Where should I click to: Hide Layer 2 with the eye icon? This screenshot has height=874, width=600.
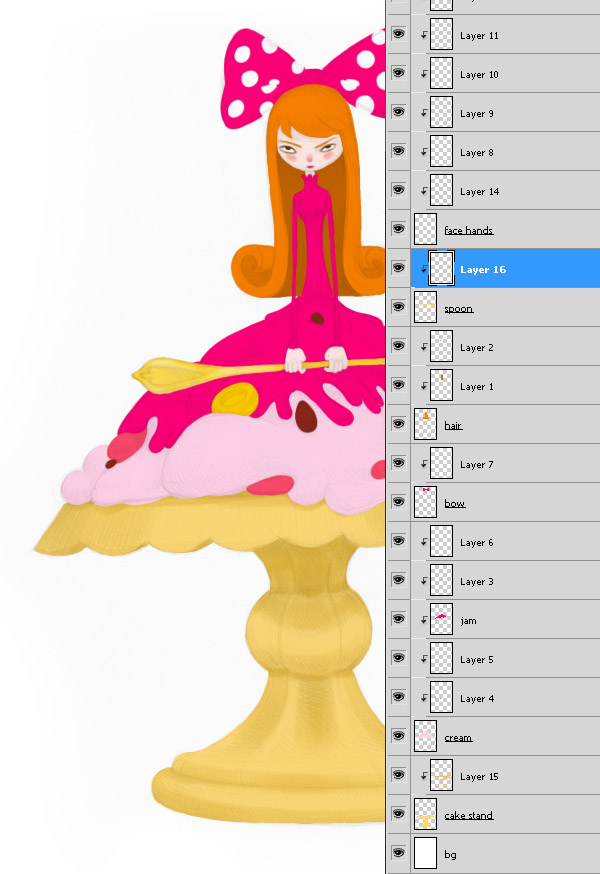[398, 346]
